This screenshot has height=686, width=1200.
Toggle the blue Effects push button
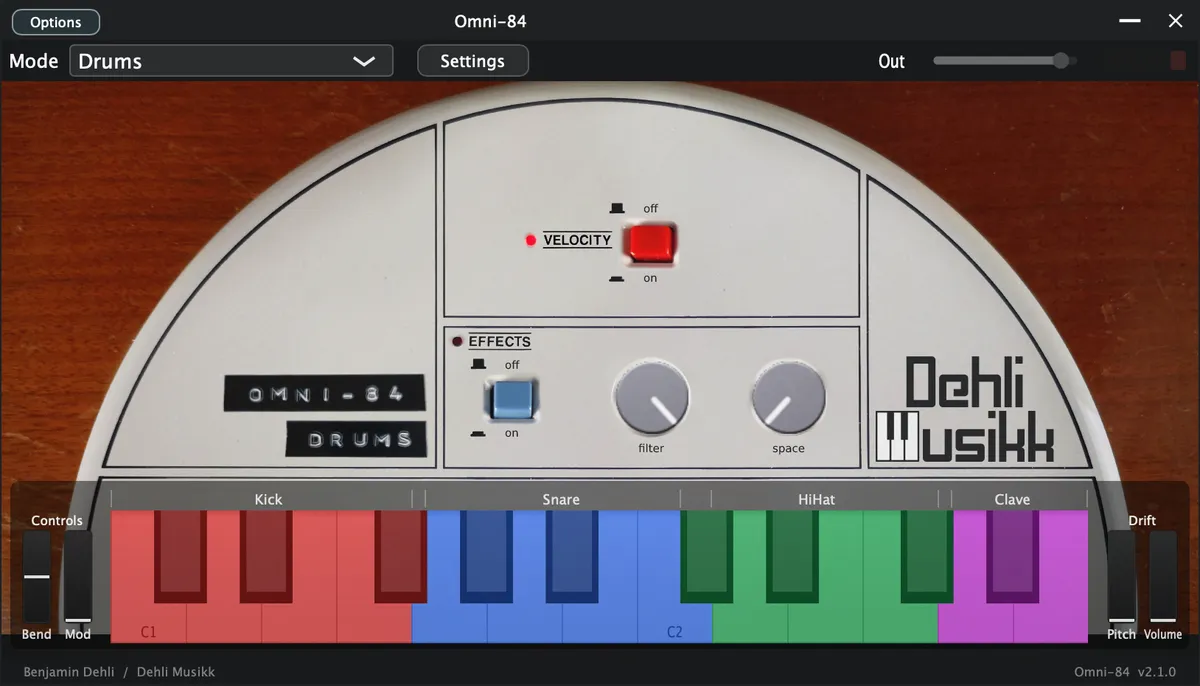[x=511, y=398]
